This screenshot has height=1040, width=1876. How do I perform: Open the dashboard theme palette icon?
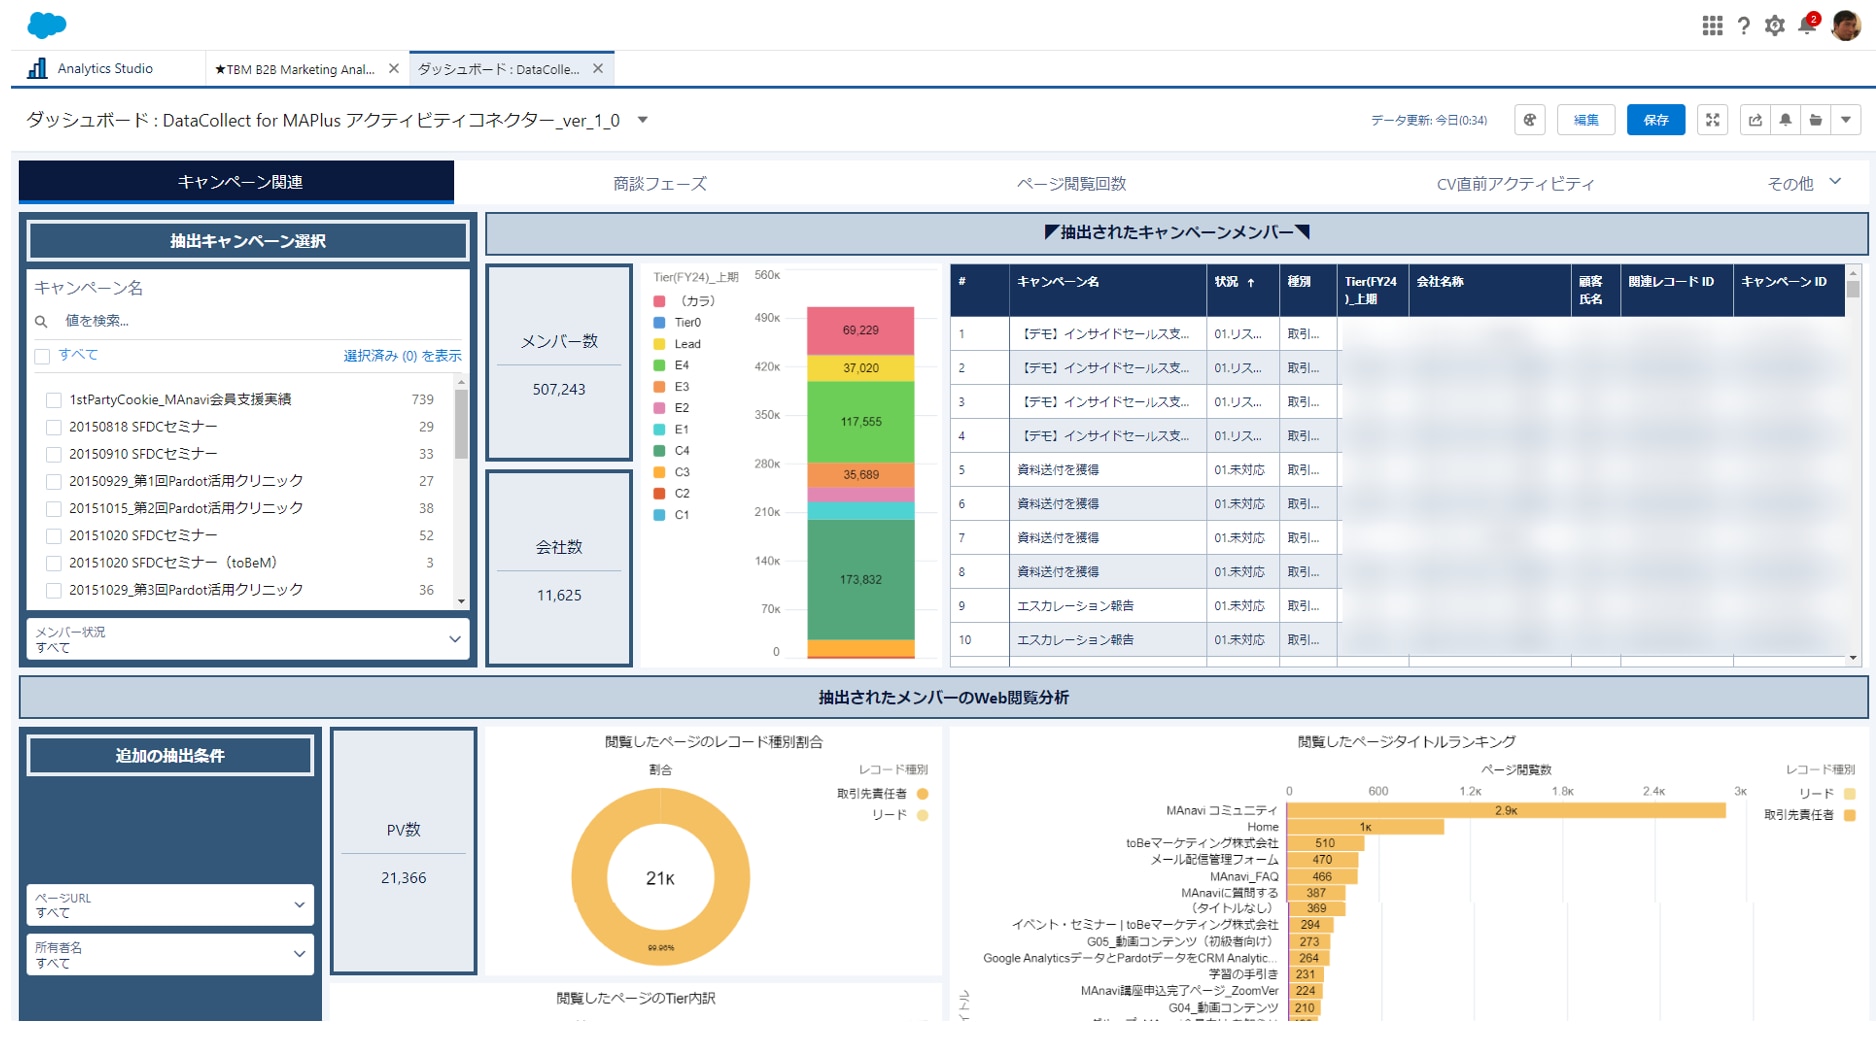(1529, 120)
